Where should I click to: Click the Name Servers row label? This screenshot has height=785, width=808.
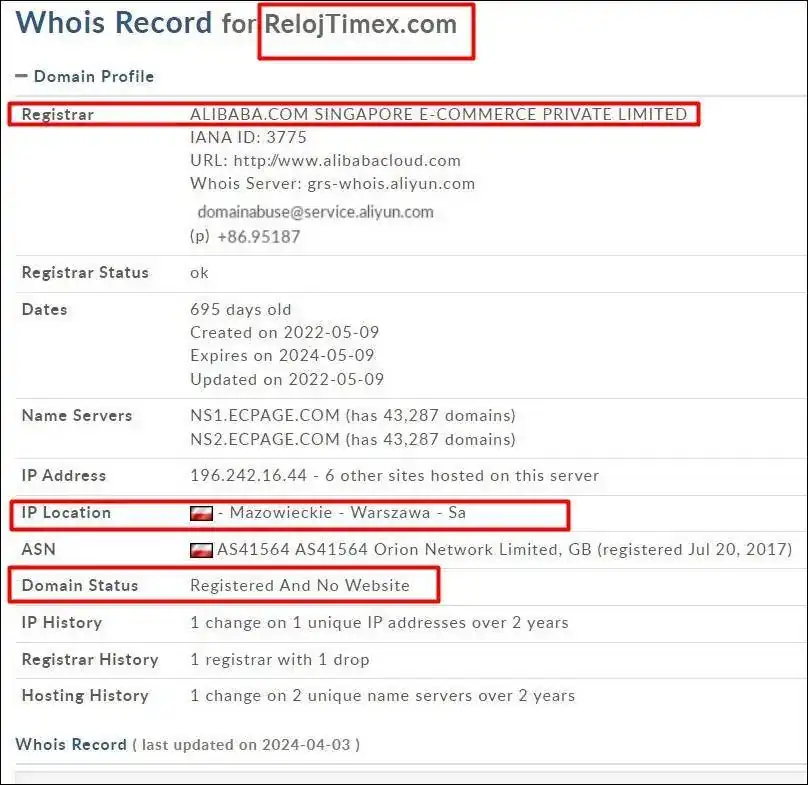click(77, 415)
